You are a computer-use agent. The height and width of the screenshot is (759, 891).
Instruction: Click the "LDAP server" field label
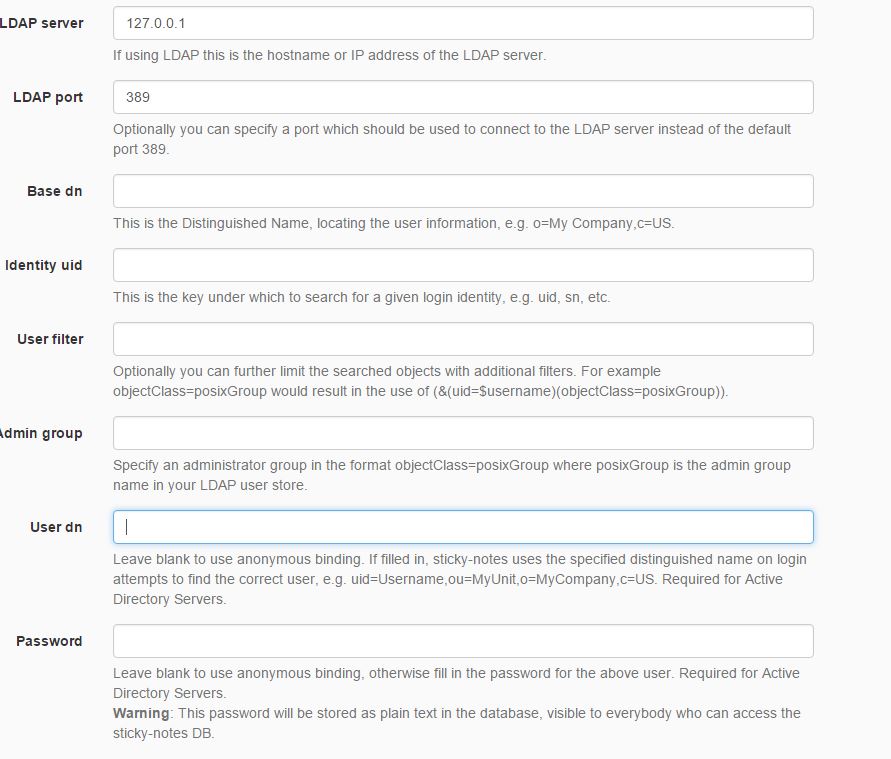pos(42,23)
